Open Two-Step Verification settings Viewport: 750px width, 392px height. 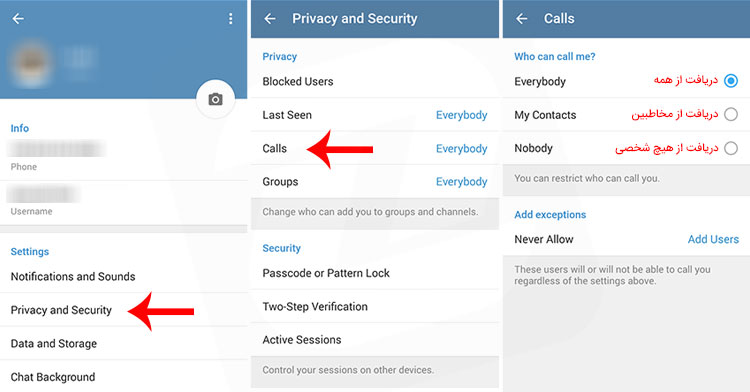tap(375, 306)
